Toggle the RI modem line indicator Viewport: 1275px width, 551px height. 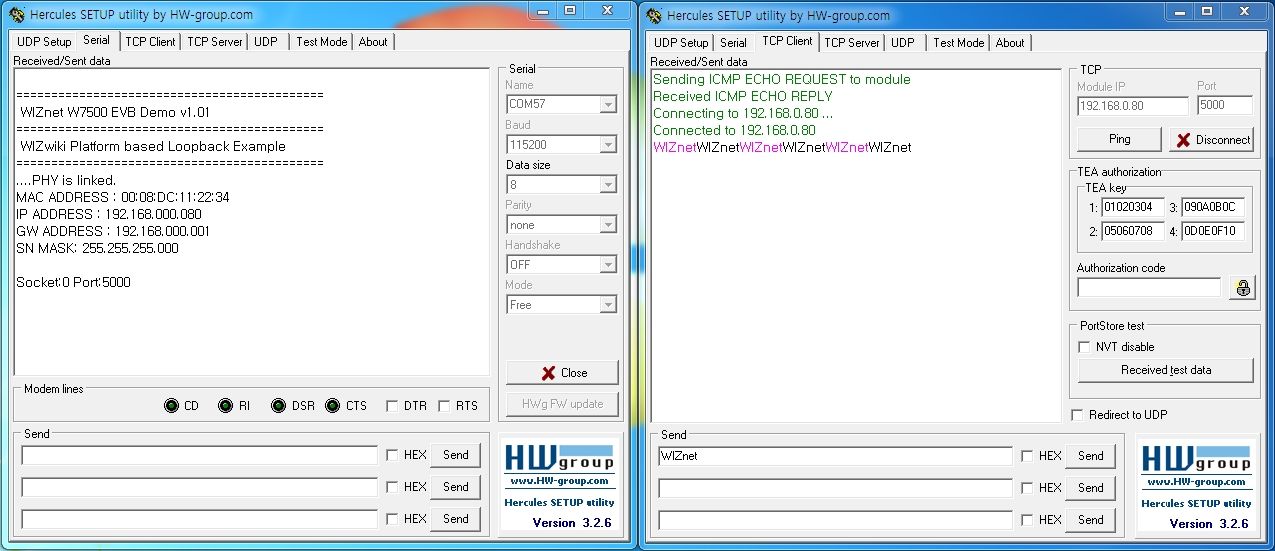[225, 406]
